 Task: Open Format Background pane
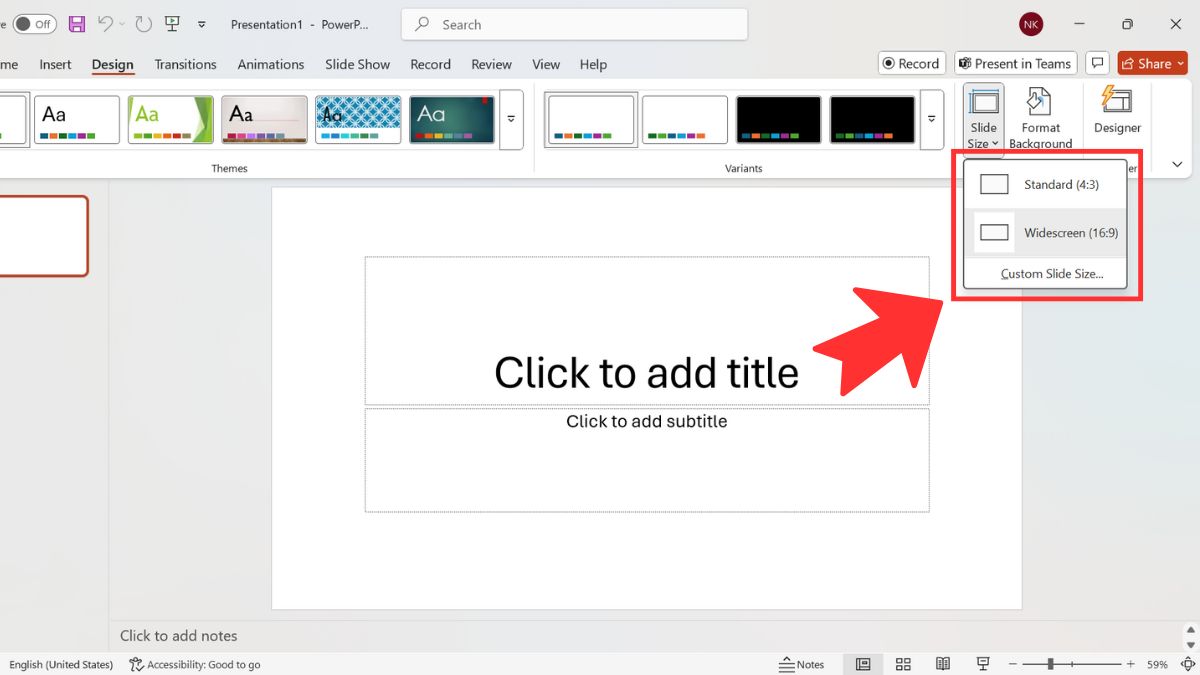point(1040,119)
